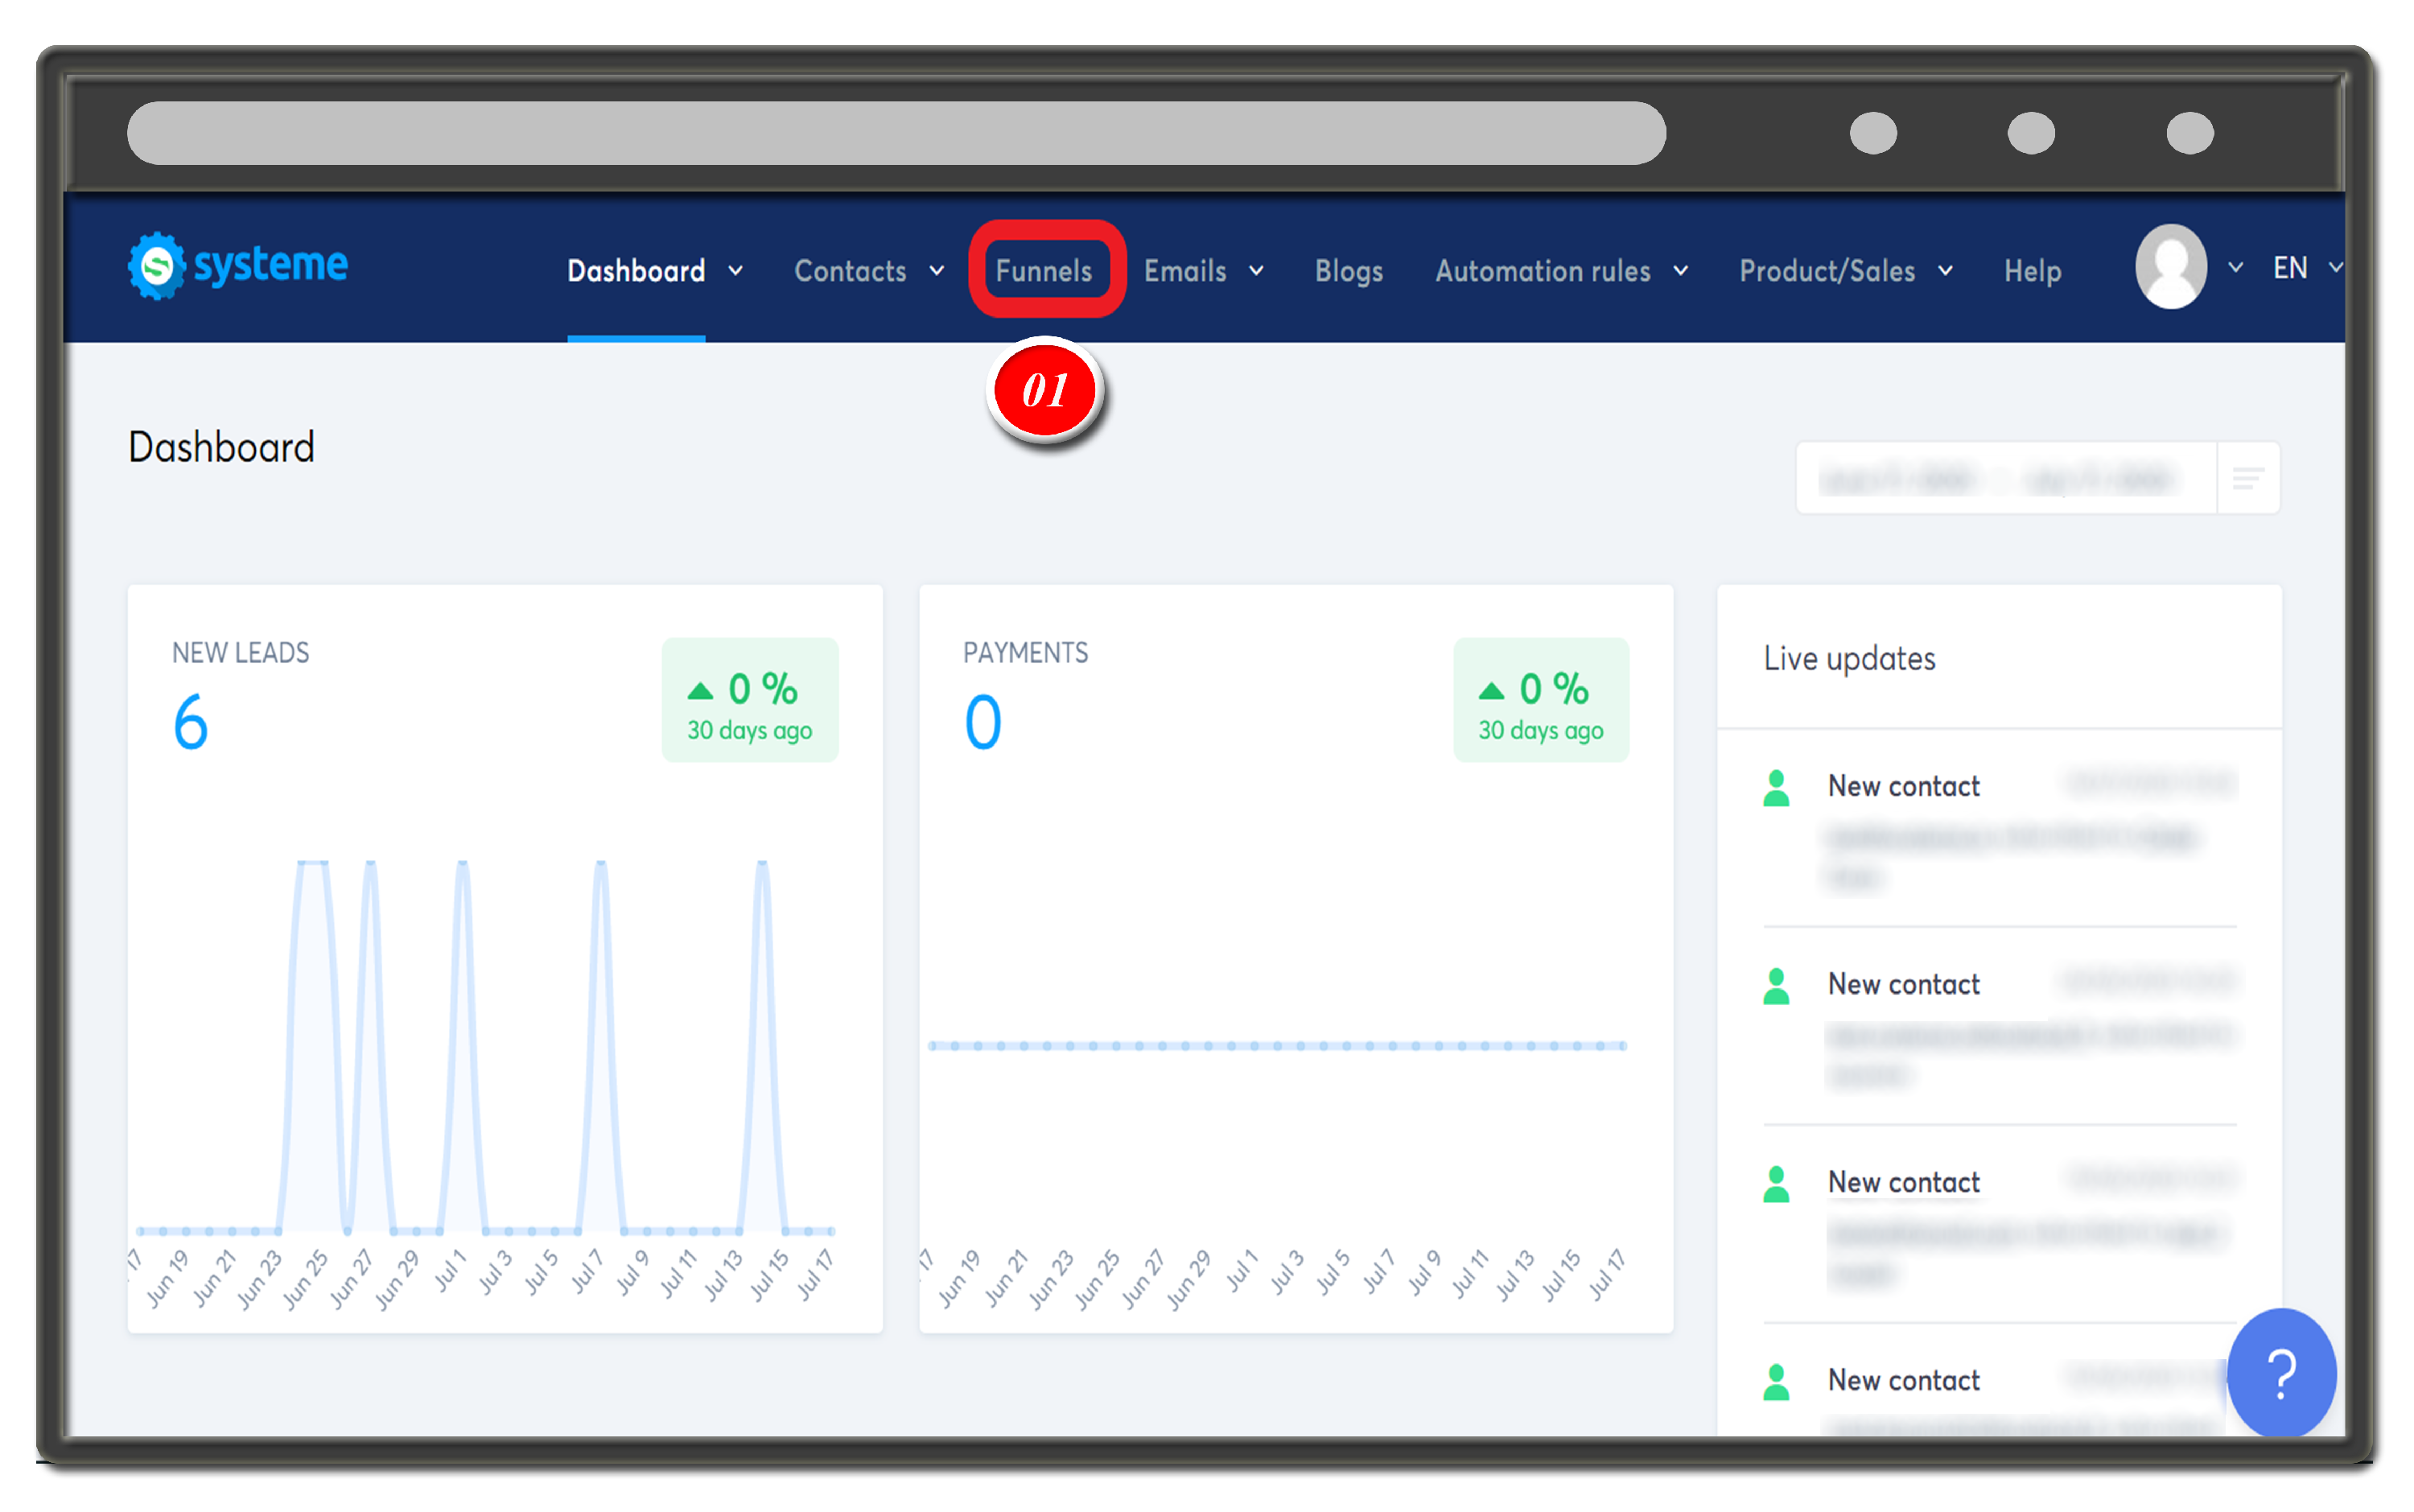Click the first New contact person icon

pos(1776,788)
